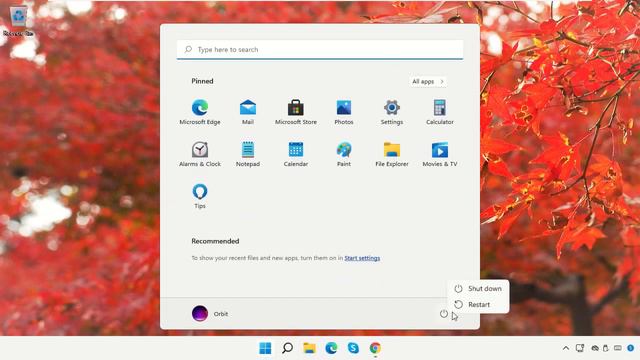Open Settings from pinned apps

coord(391,111)
